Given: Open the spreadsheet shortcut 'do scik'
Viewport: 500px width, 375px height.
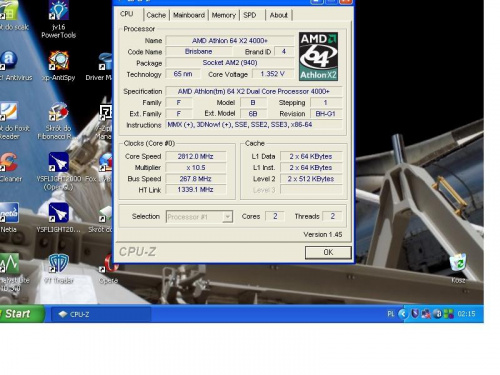Looking at the screenshot, I should point(9,10).
